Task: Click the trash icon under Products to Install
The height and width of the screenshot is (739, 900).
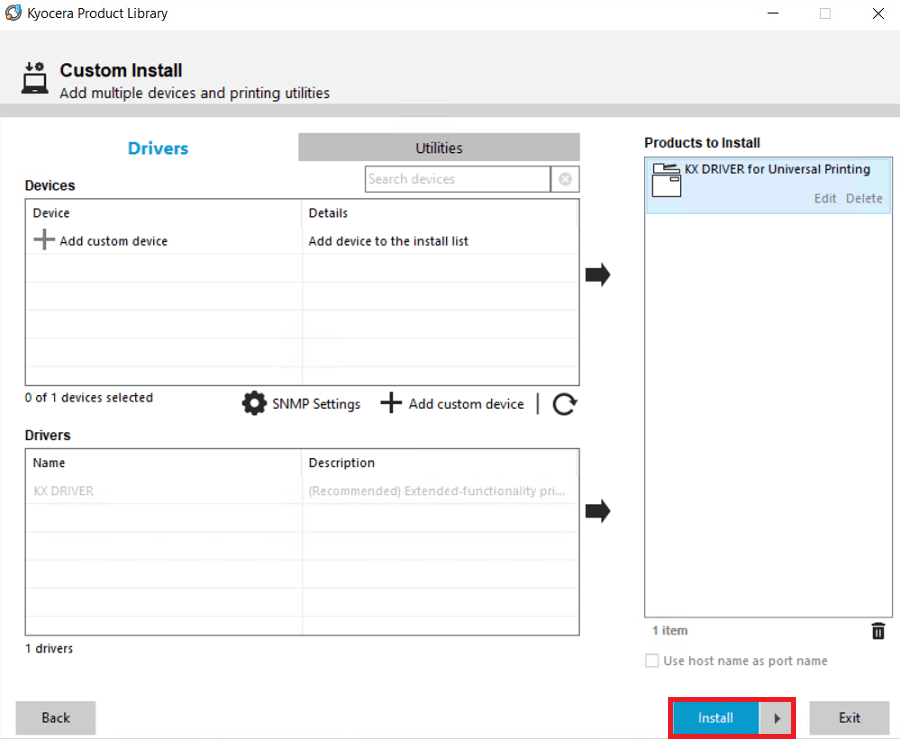Action: [x=878, y=631]
